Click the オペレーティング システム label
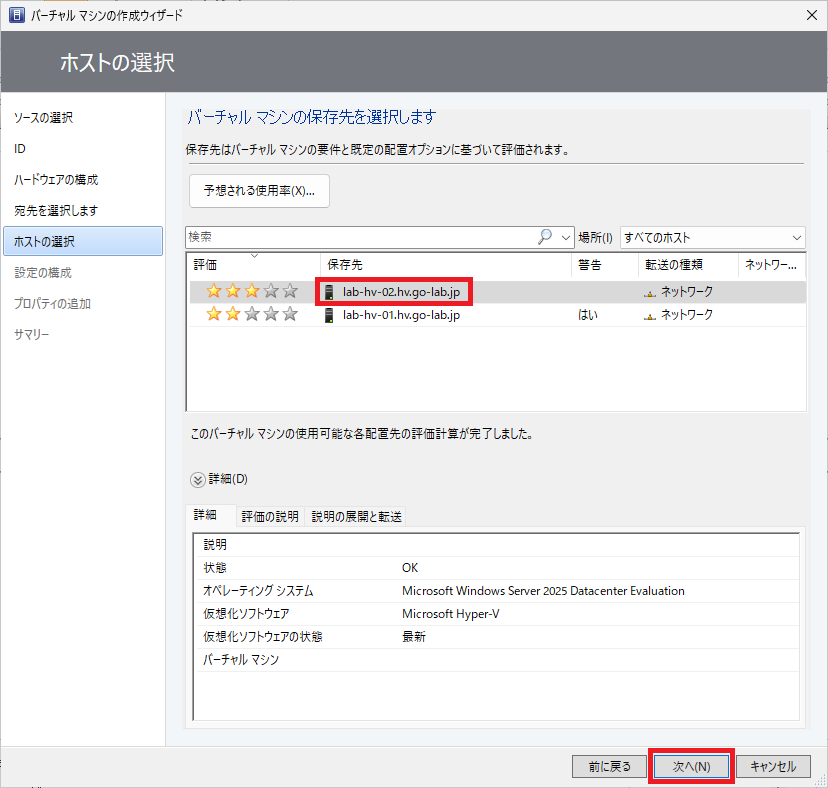This screenshot has height=788, width=828. coord(258,591)
